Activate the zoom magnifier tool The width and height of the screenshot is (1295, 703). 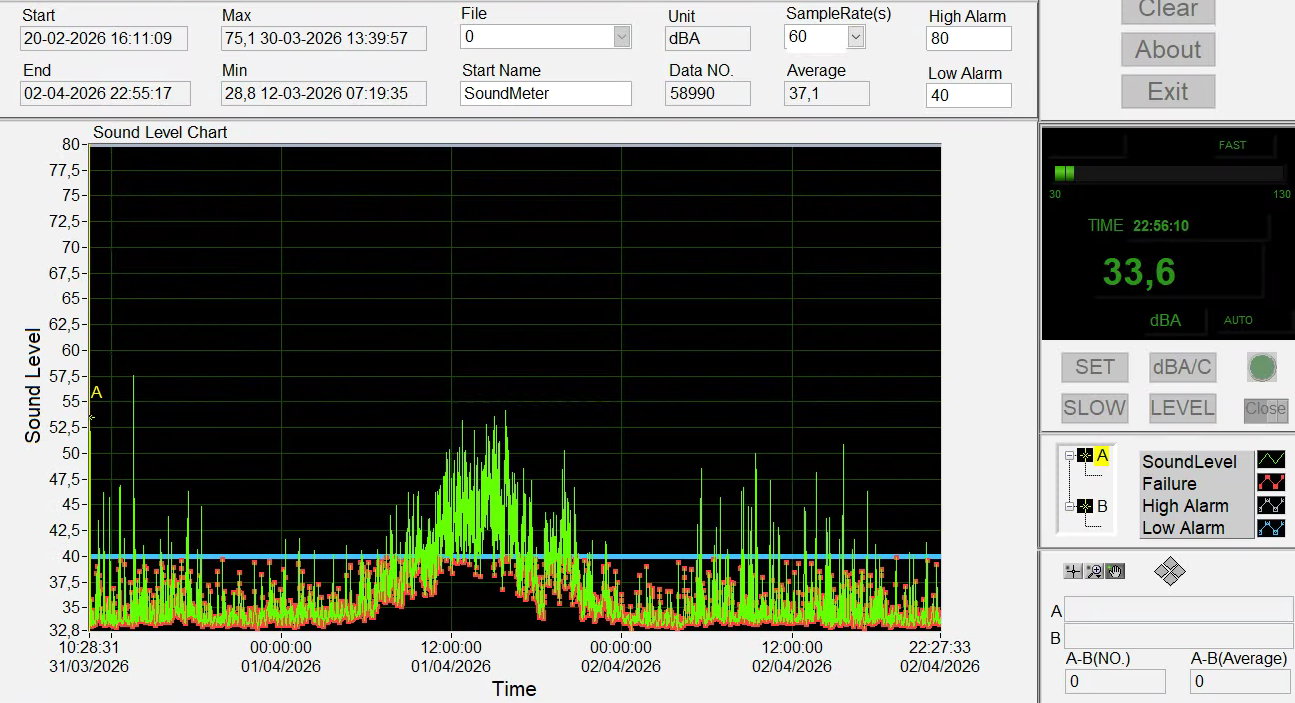[x=1094, y=571]
